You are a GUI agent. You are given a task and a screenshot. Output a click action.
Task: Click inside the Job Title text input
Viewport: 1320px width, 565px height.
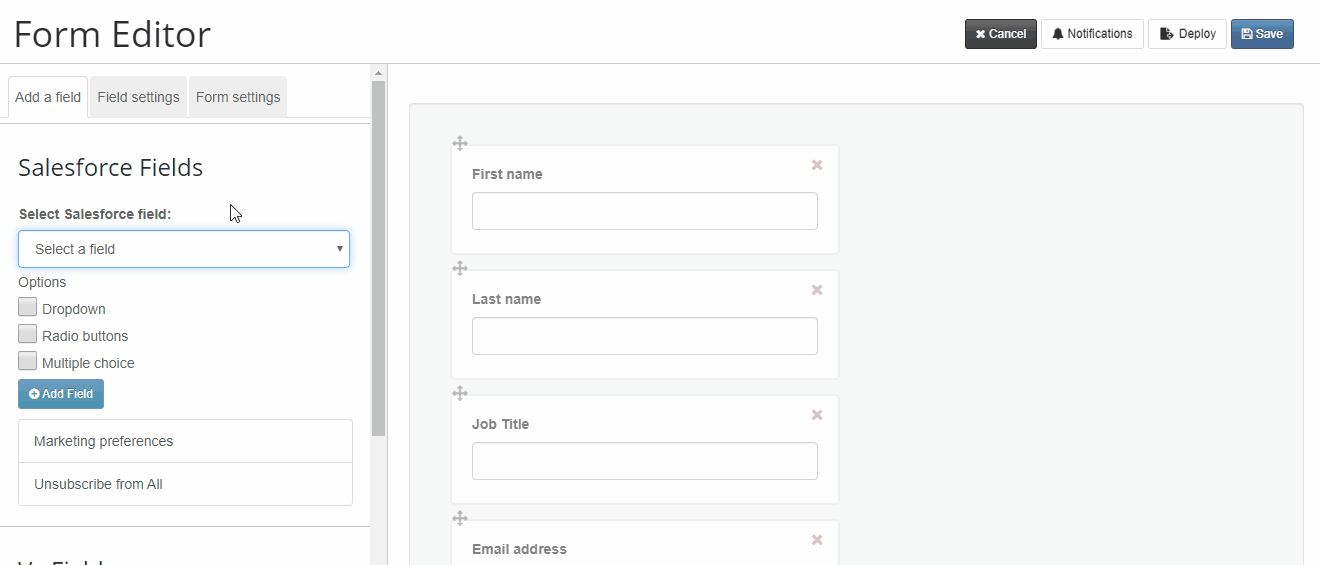click(645, 461)
